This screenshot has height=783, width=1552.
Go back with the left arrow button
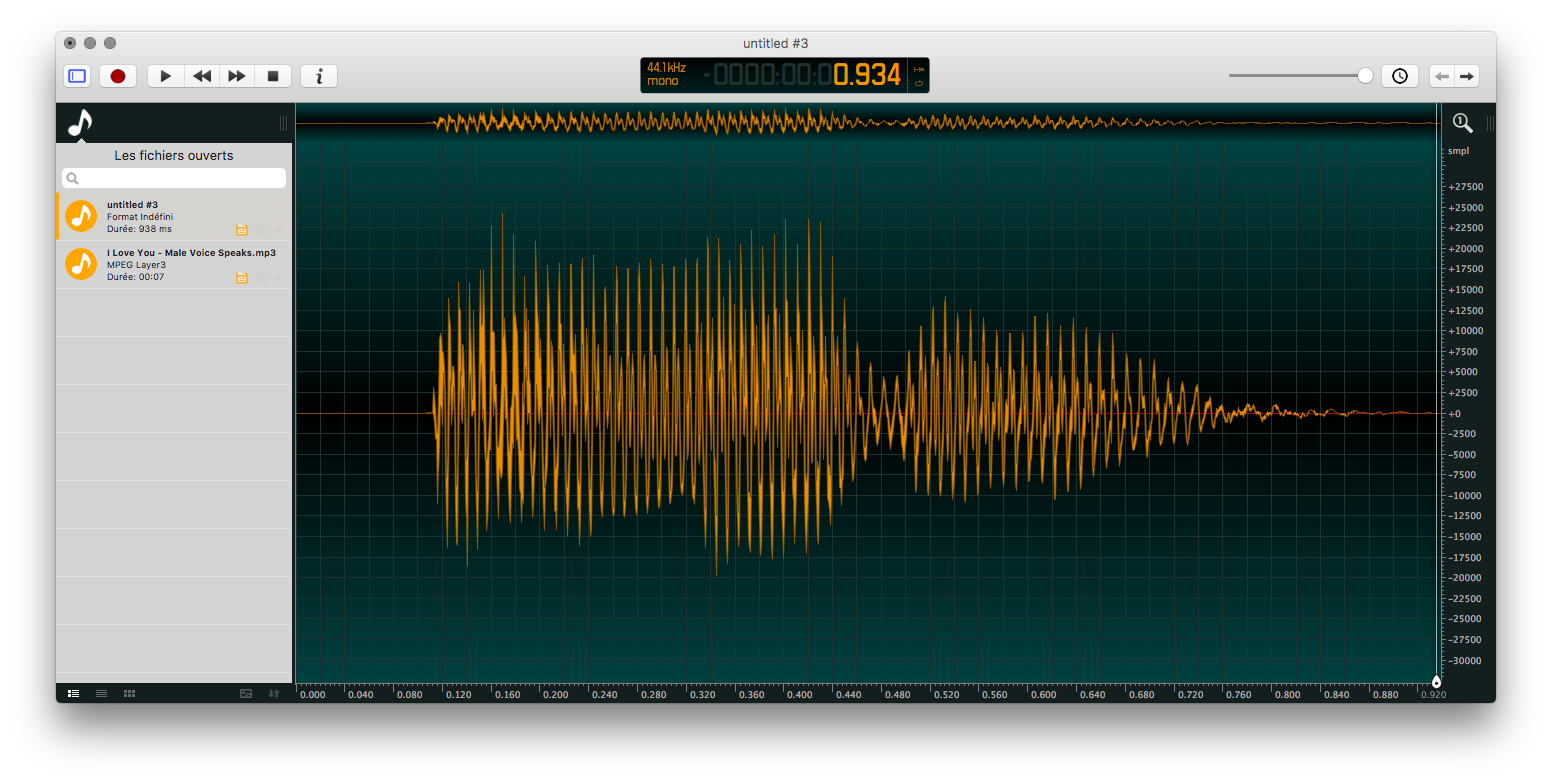pyautogui.click(x=1442, y=76)
